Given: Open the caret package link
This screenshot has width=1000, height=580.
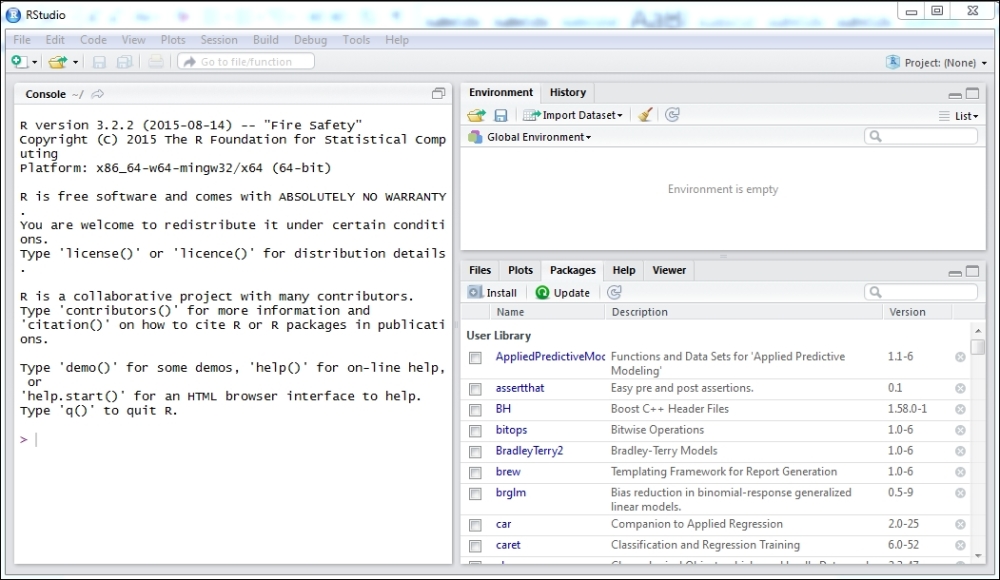Looking at the screenshot, I should [x=508, y=545].
